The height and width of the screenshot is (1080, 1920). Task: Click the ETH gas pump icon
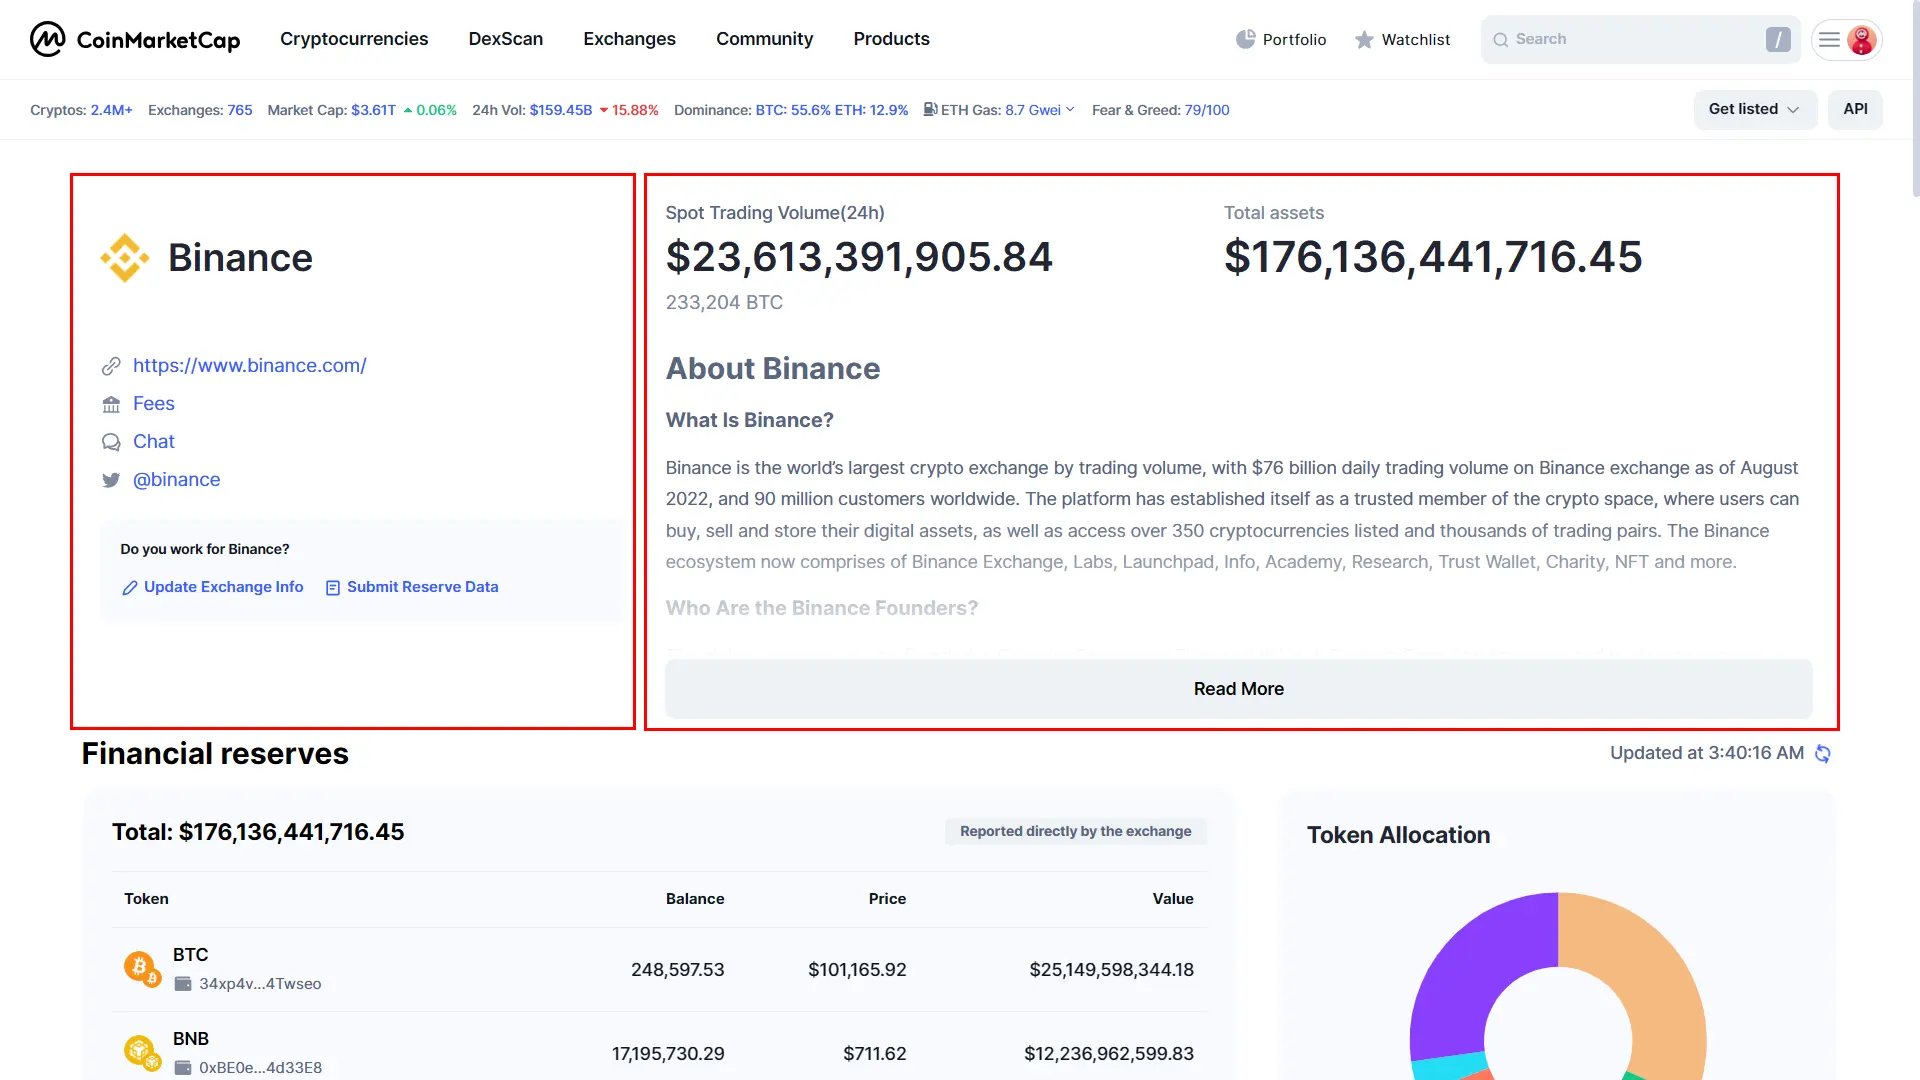click(x=930, y=109)
